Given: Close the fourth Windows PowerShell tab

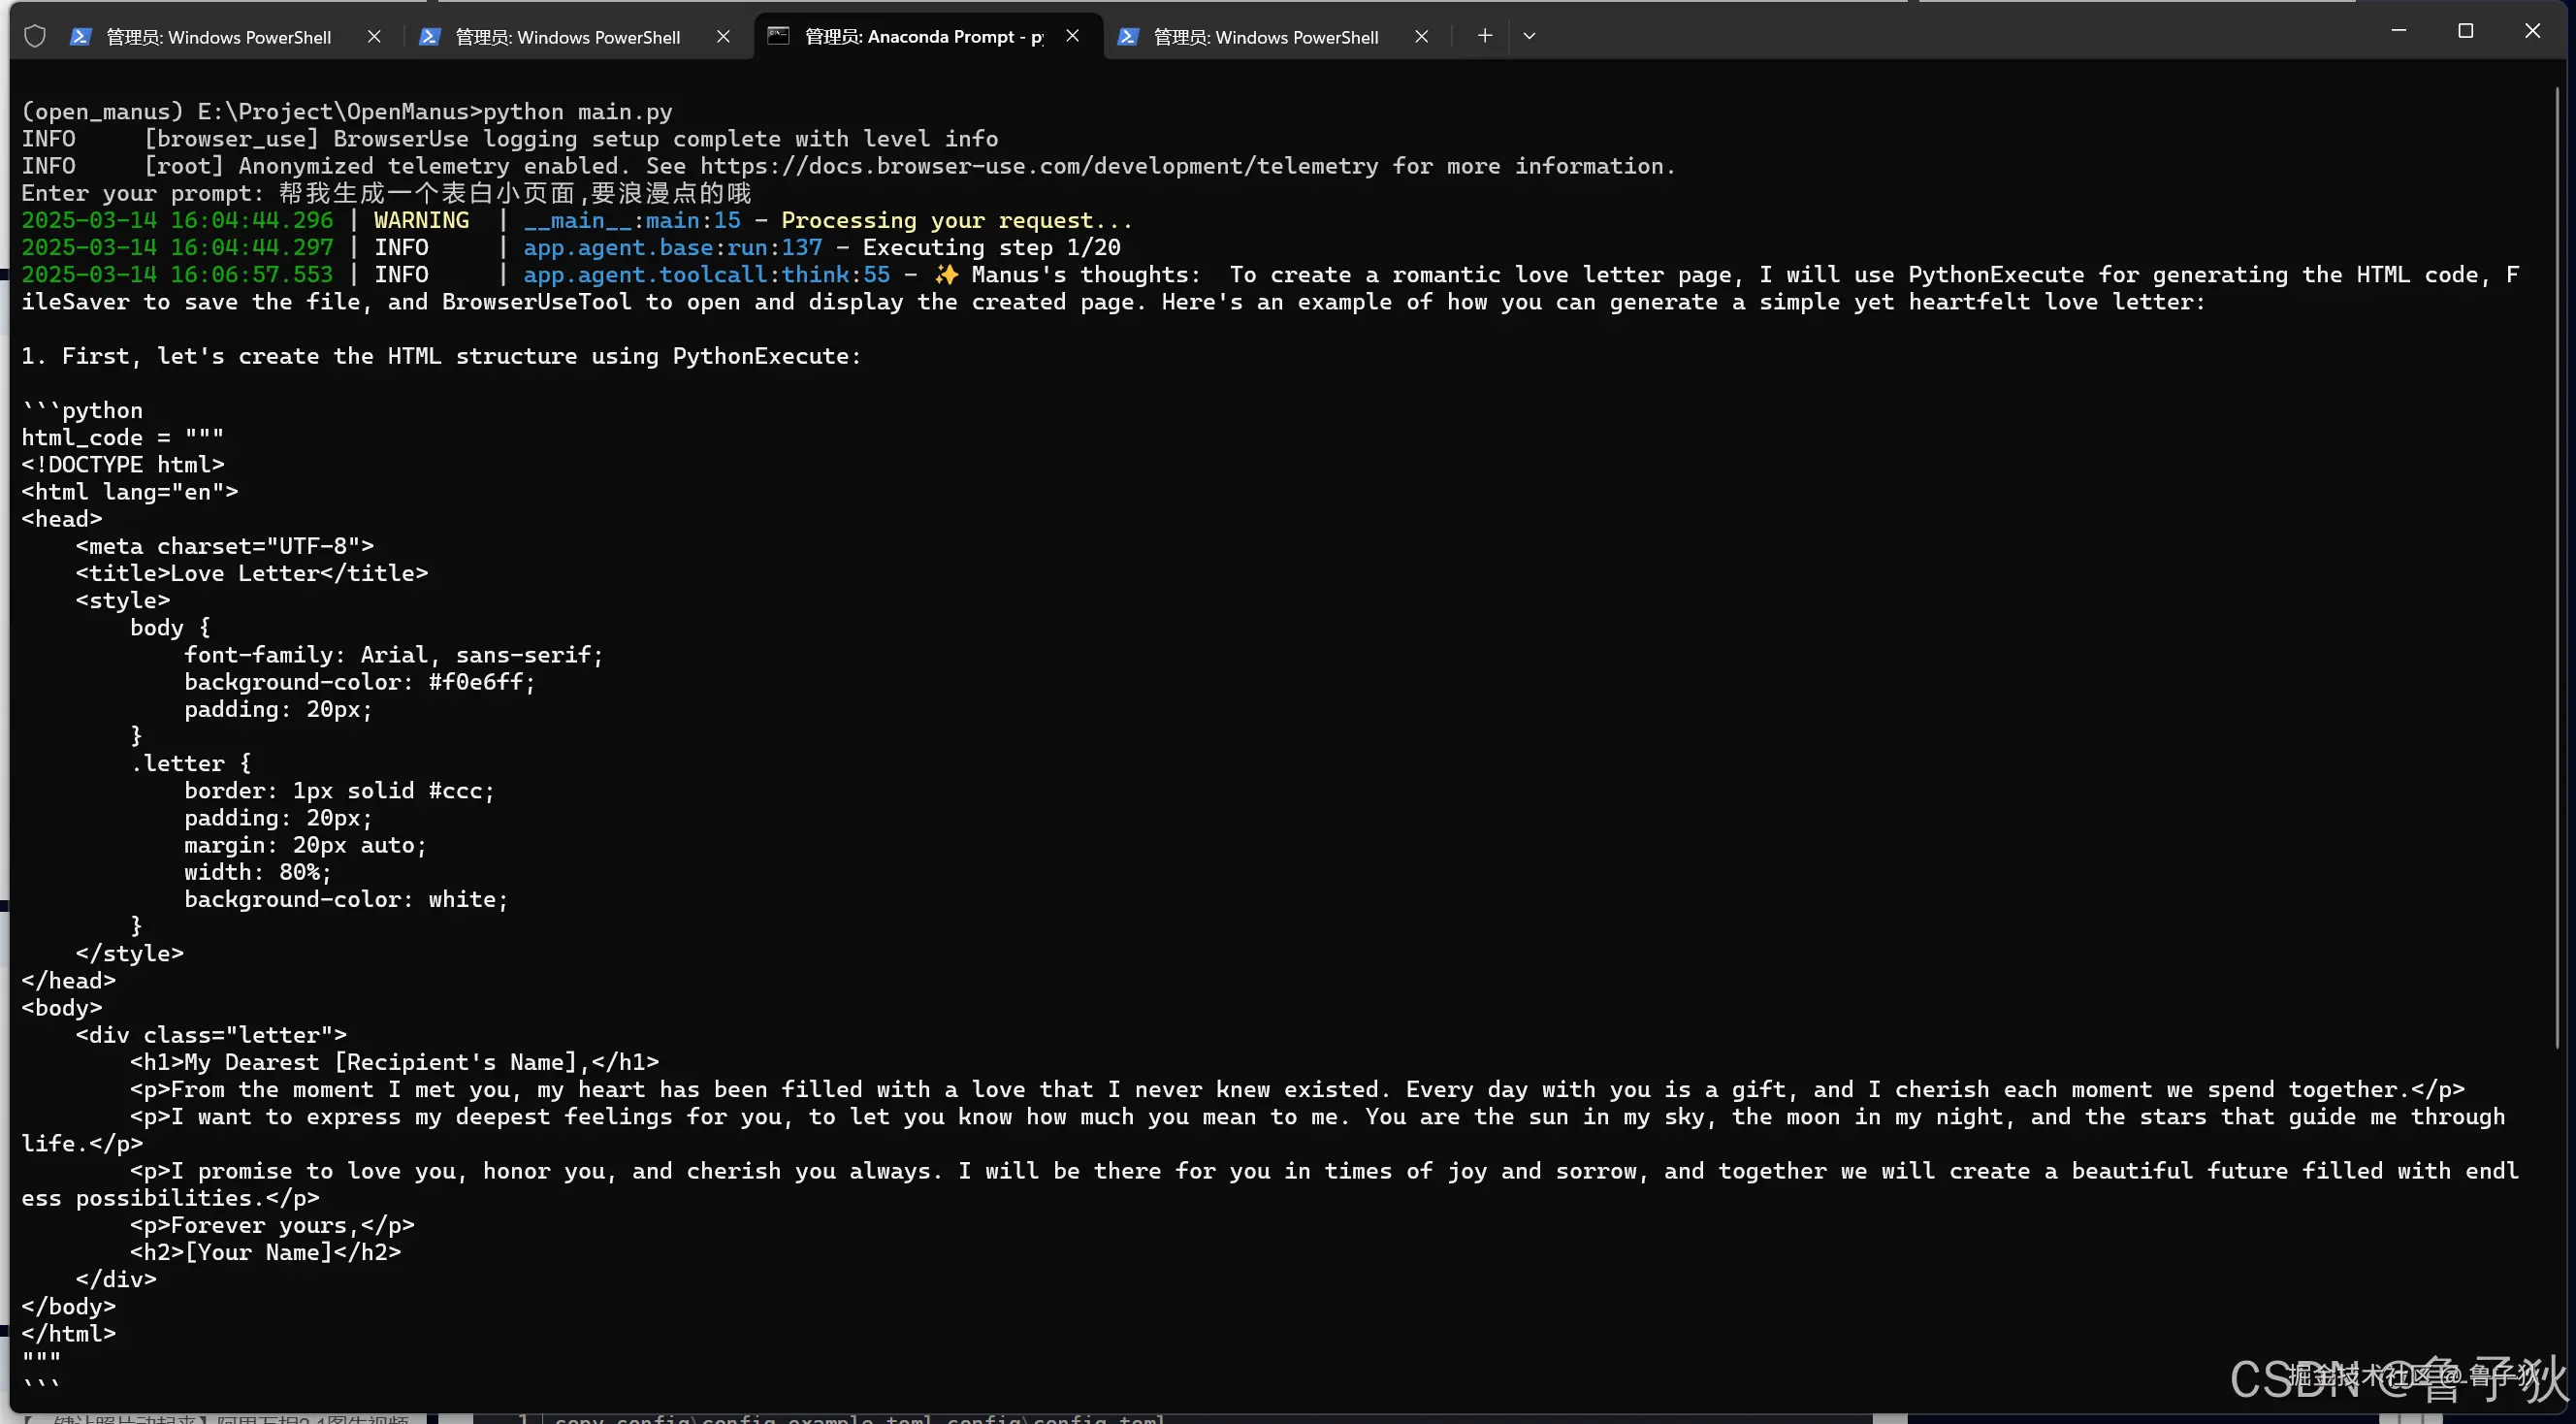Looking at the screenshot, I should click(1421, 37).
